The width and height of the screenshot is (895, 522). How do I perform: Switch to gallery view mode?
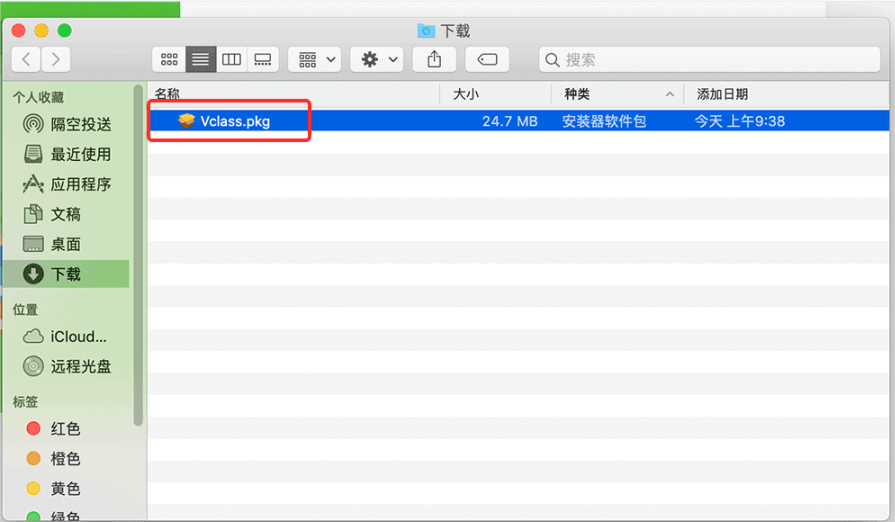coord(262,60)
